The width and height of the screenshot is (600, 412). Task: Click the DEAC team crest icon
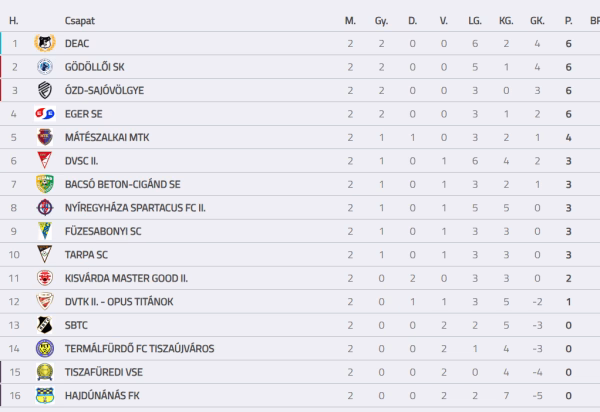pyautogui.click(x=45, y=43)
